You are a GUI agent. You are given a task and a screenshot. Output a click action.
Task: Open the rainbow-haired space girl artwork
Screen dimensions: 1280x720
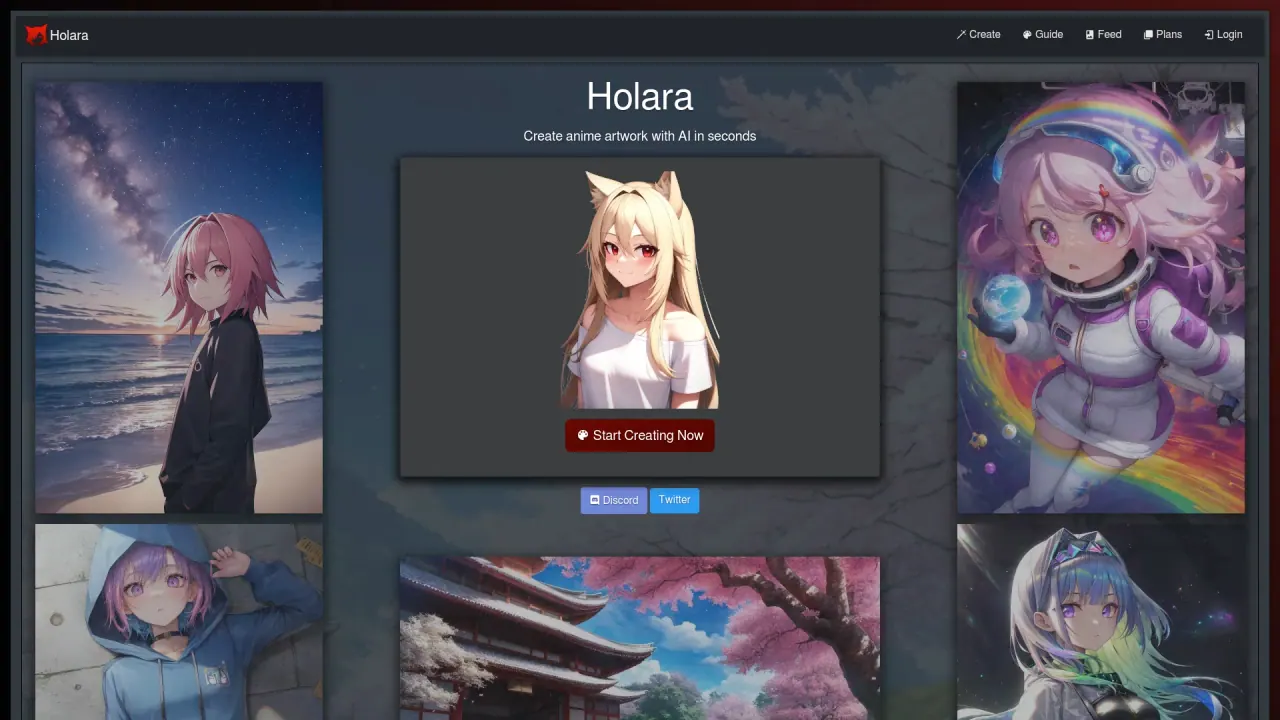(x=1101, y=622)
